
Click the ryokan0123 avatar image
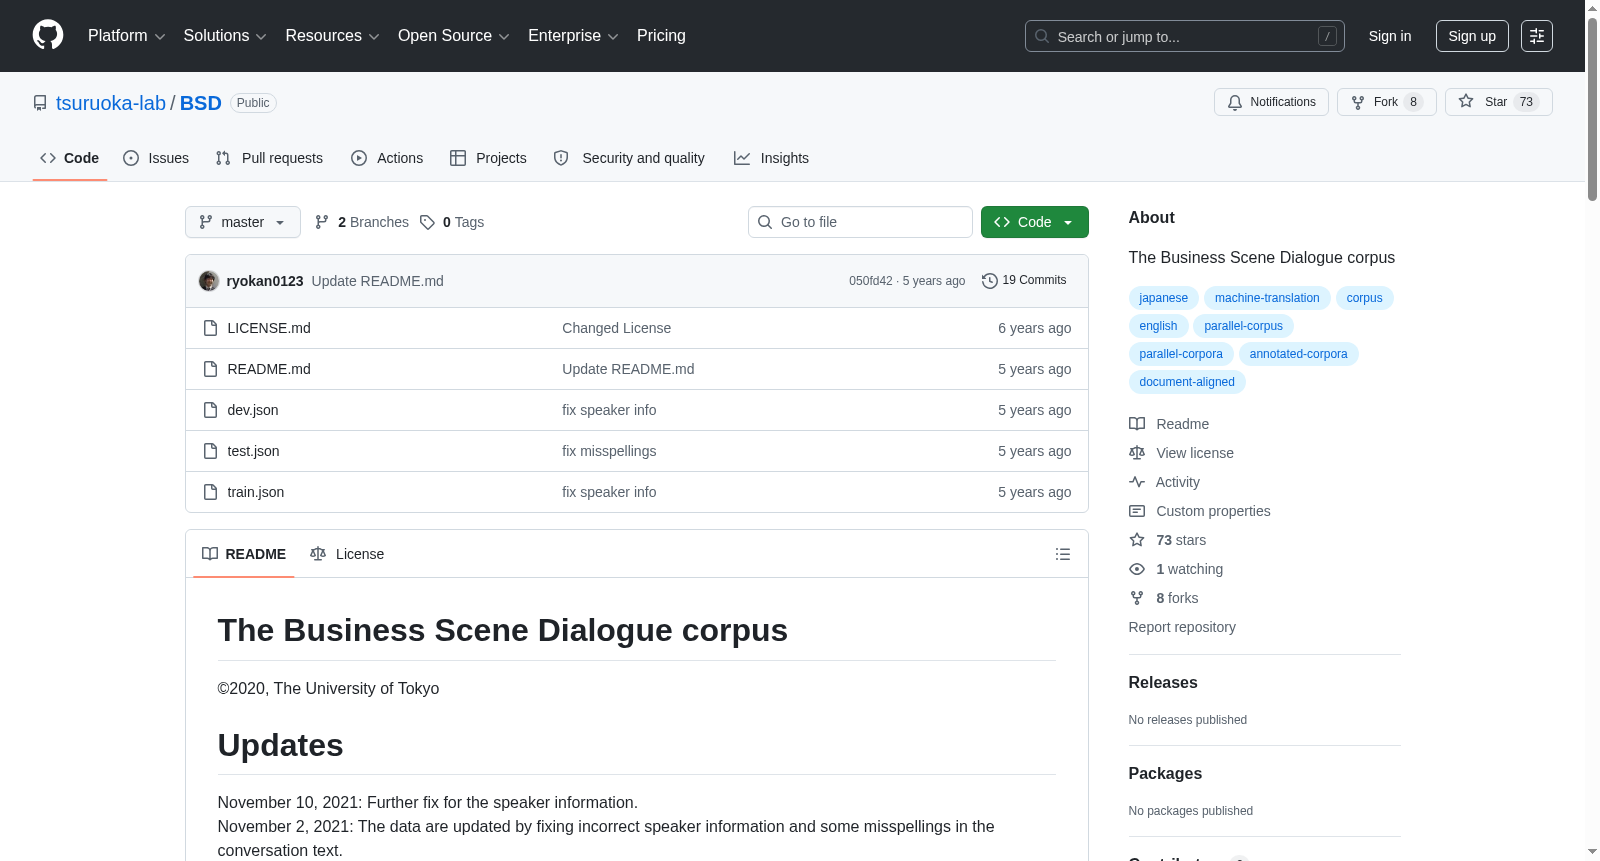click(209, 281)
